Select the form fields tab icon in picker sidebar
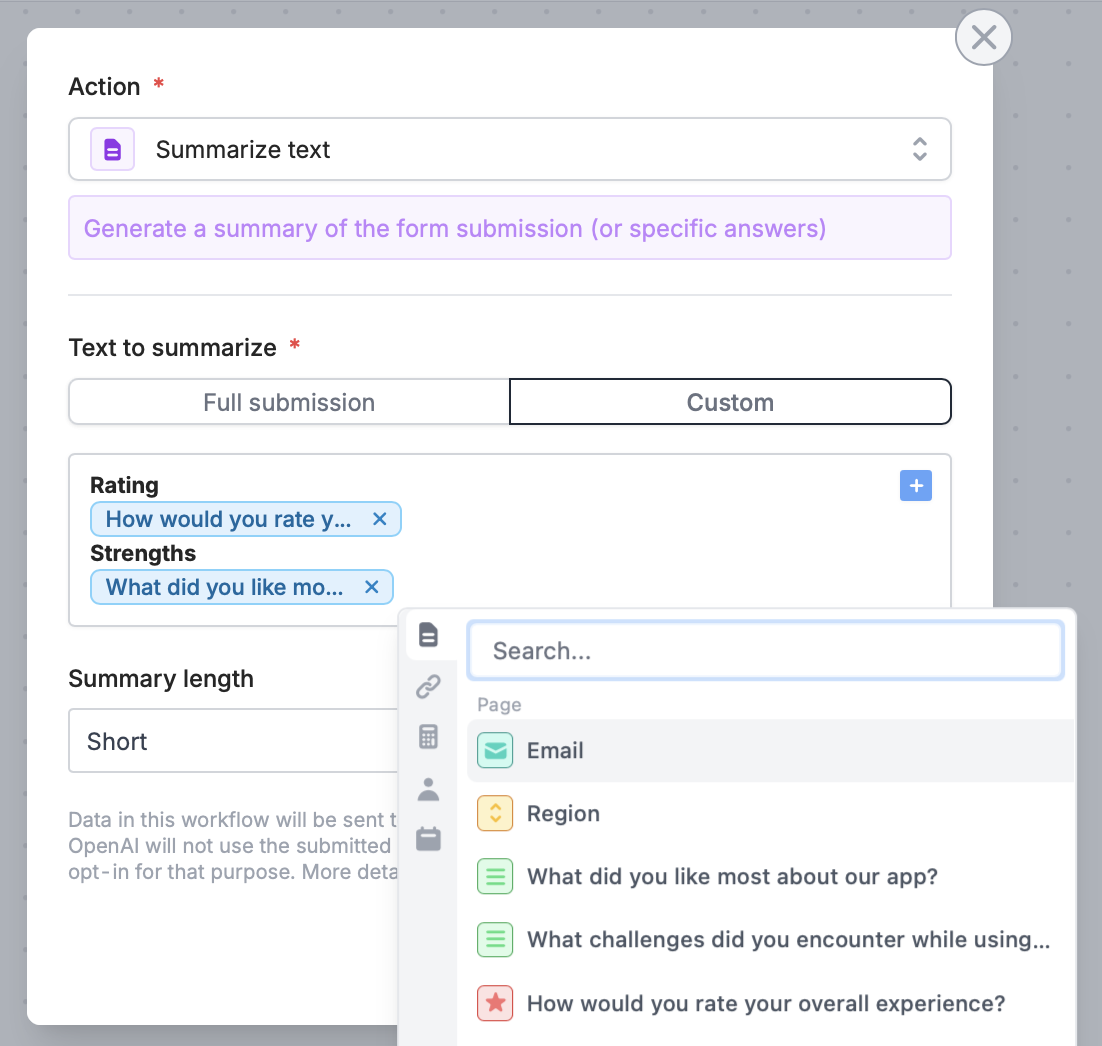The image size is (1102, 1046). tap(429, 635)
